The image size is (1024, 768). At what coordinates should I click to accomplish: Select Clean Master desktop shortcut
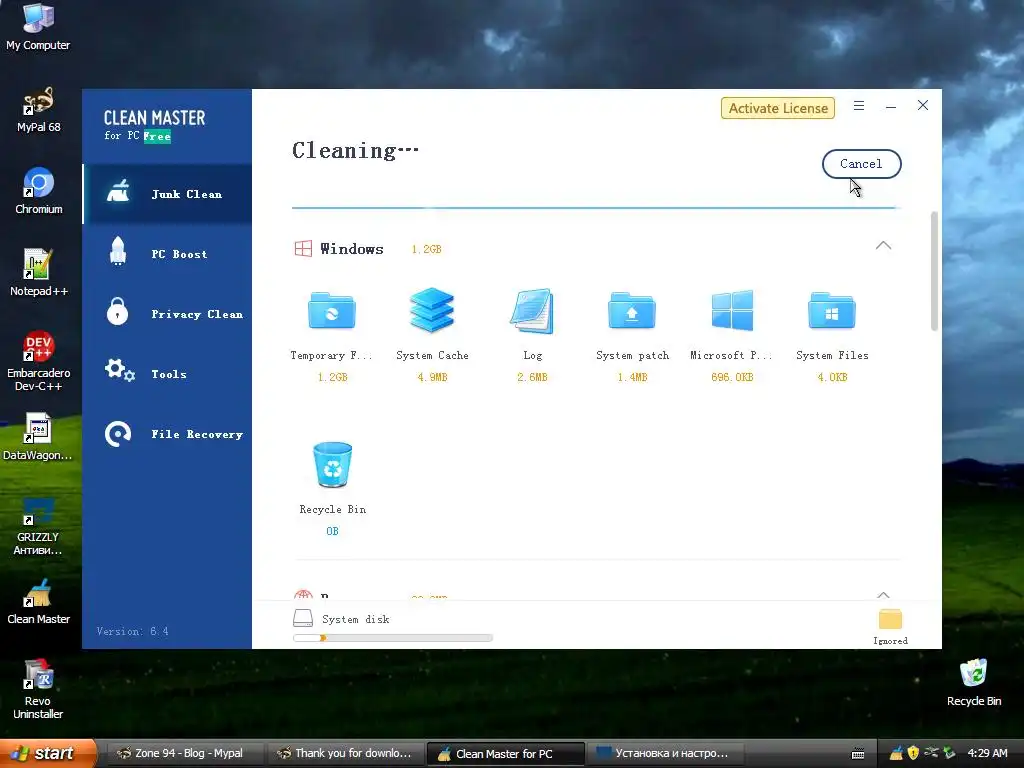pyautogui.click(x=39, y=601)
